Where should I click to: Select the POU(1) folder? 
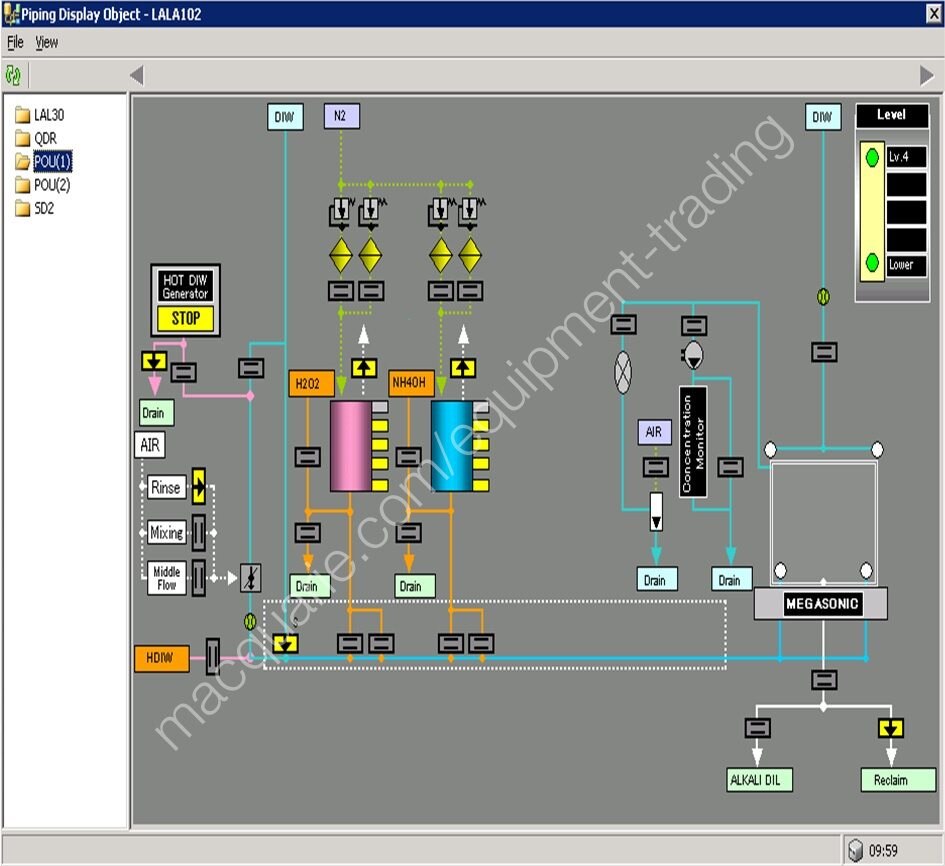pyautogui.click(x=43, y=161)
